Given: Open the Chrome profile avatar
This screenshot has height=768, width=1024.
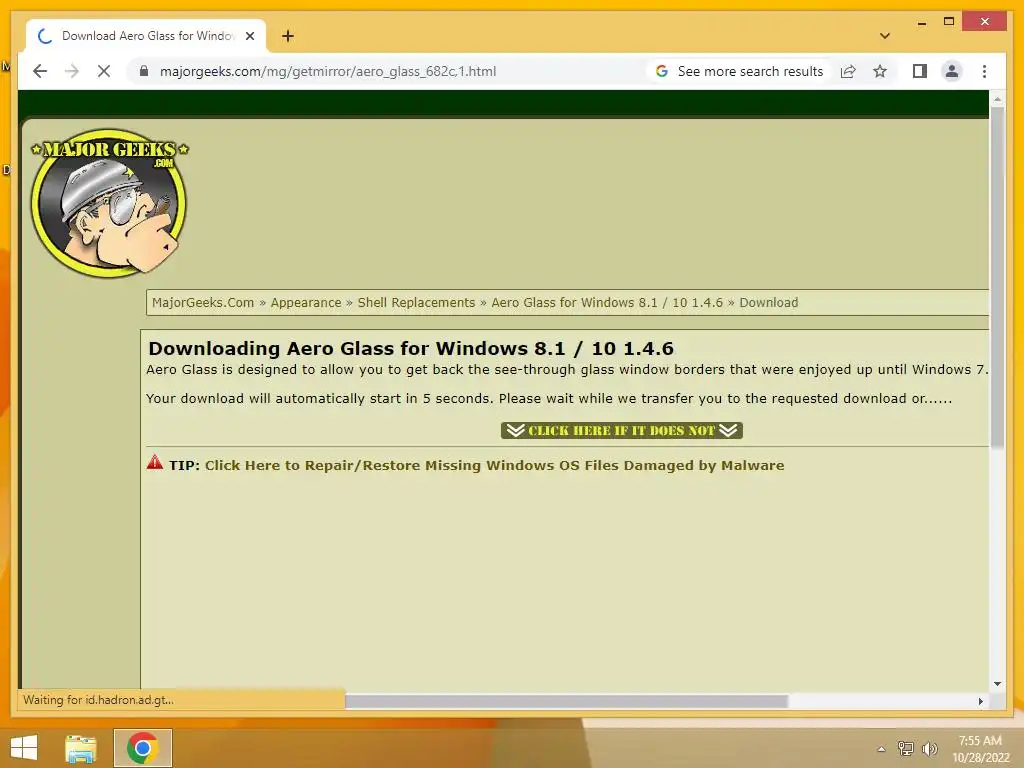Looking at the screenshot, I should (x=952, y=71).
